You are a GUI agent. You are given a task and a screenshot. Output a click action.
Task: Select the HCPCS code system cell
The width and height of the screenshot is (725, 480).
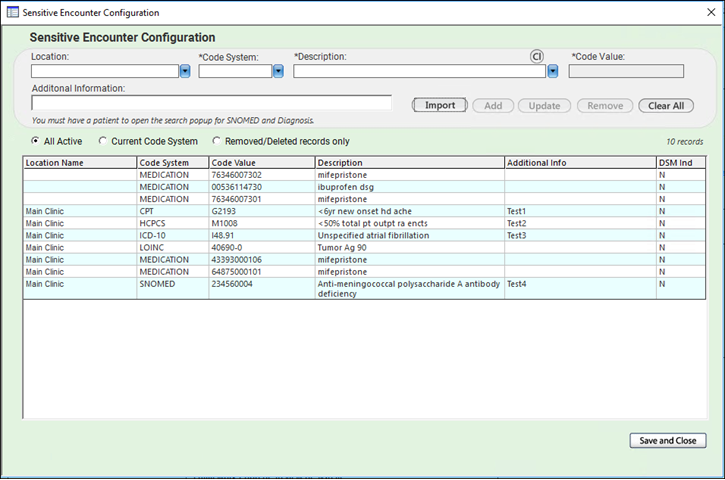(x=172, y=223)
